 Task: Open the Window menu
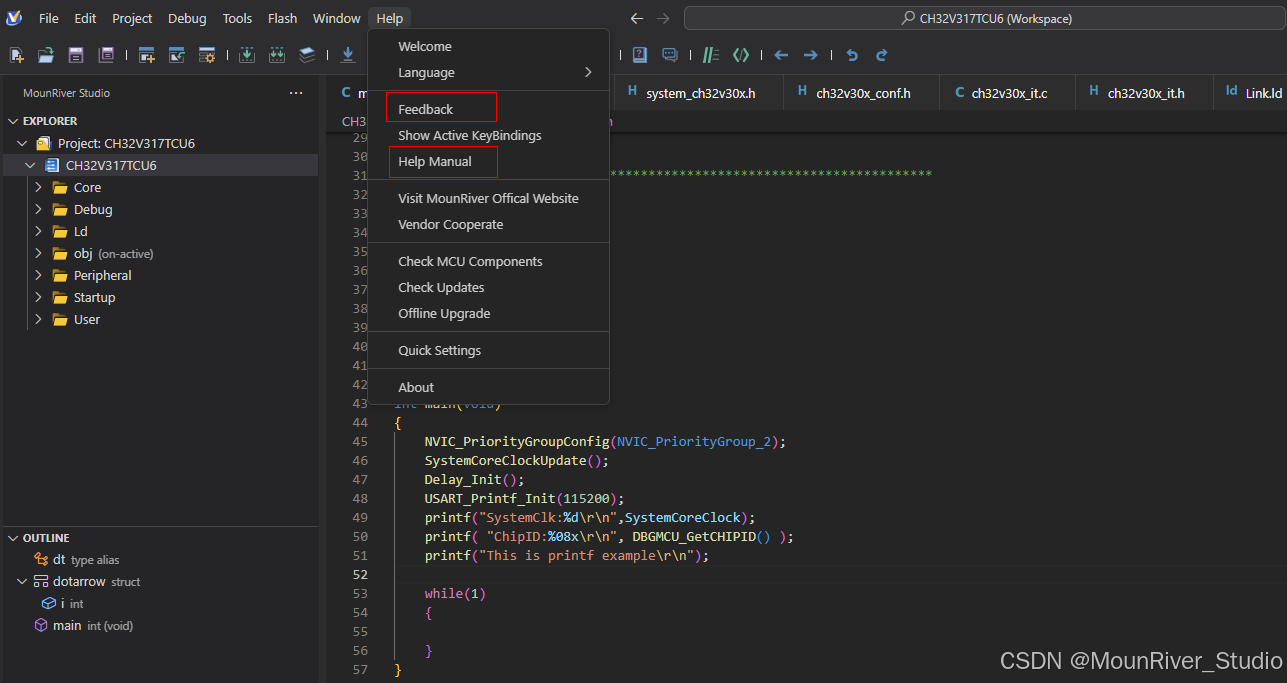coord(337,18)
